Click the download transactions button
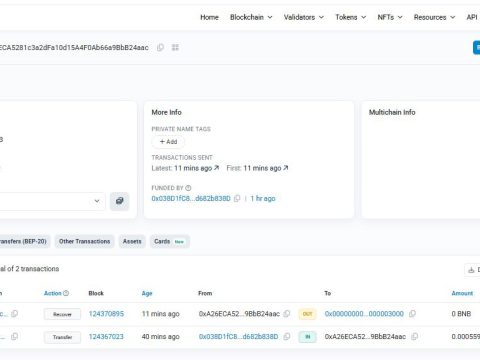The image size is (480, 360). (472, 270)
